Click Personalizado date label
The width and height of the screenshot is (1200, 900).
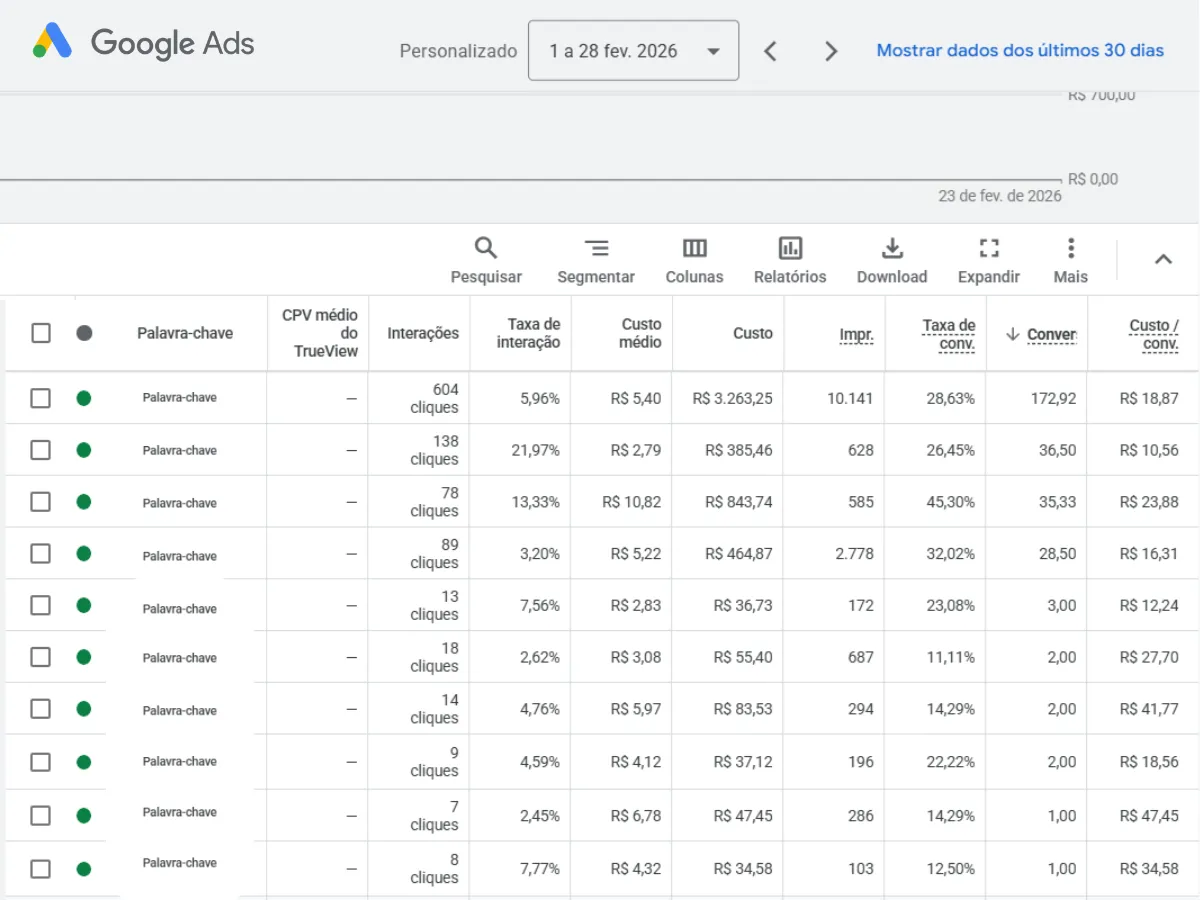pyautogui.click(x=458, y=51)
